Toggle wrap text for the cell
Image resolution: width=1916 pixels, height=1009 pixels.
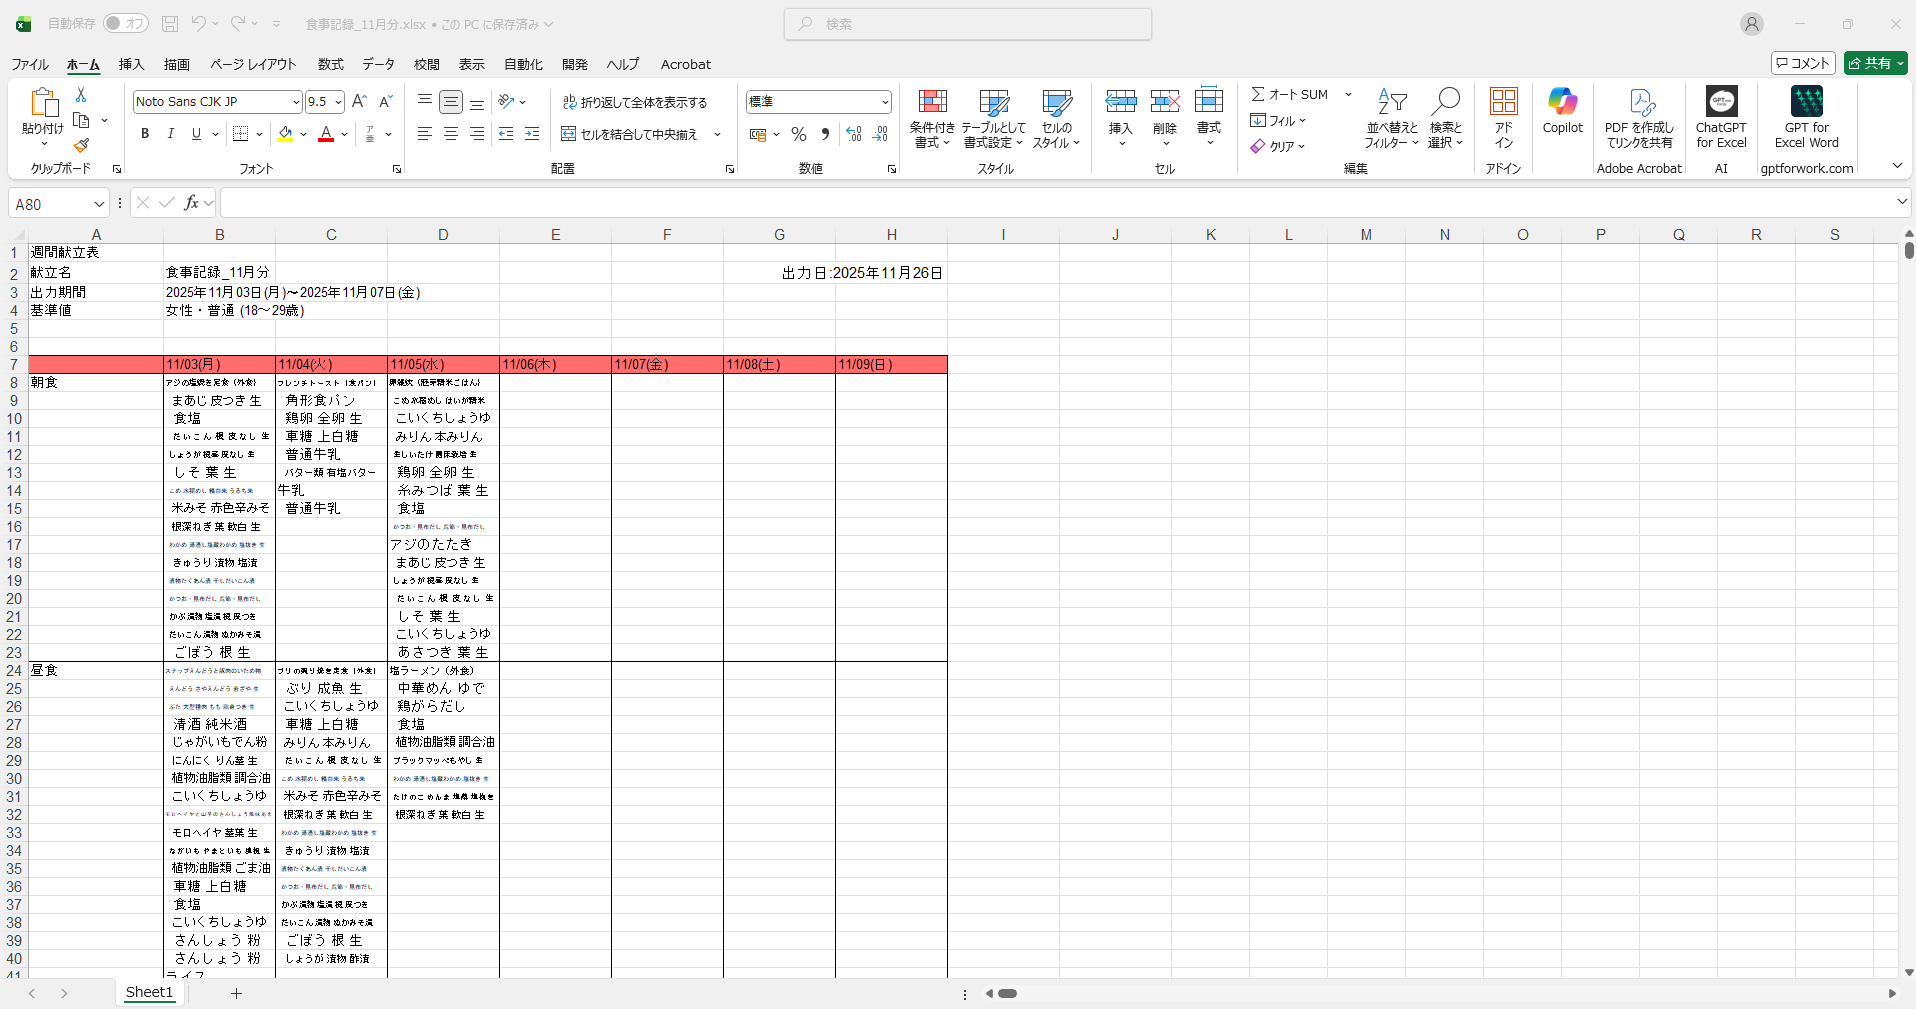635,102
